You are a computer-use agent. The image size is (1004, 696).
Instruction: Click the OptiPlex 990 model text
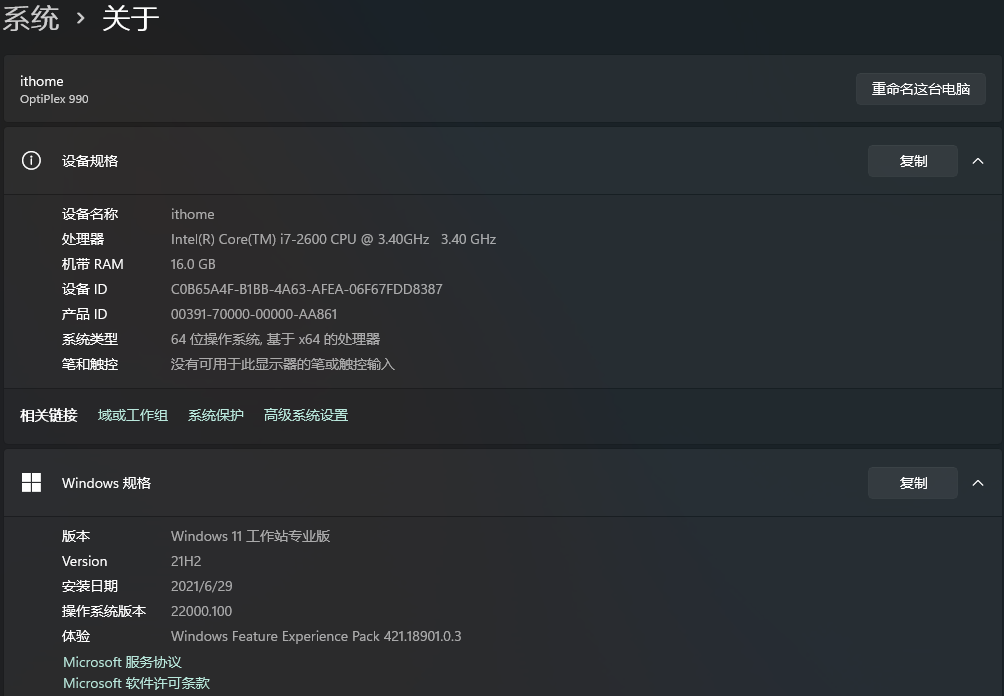(54, 99)
